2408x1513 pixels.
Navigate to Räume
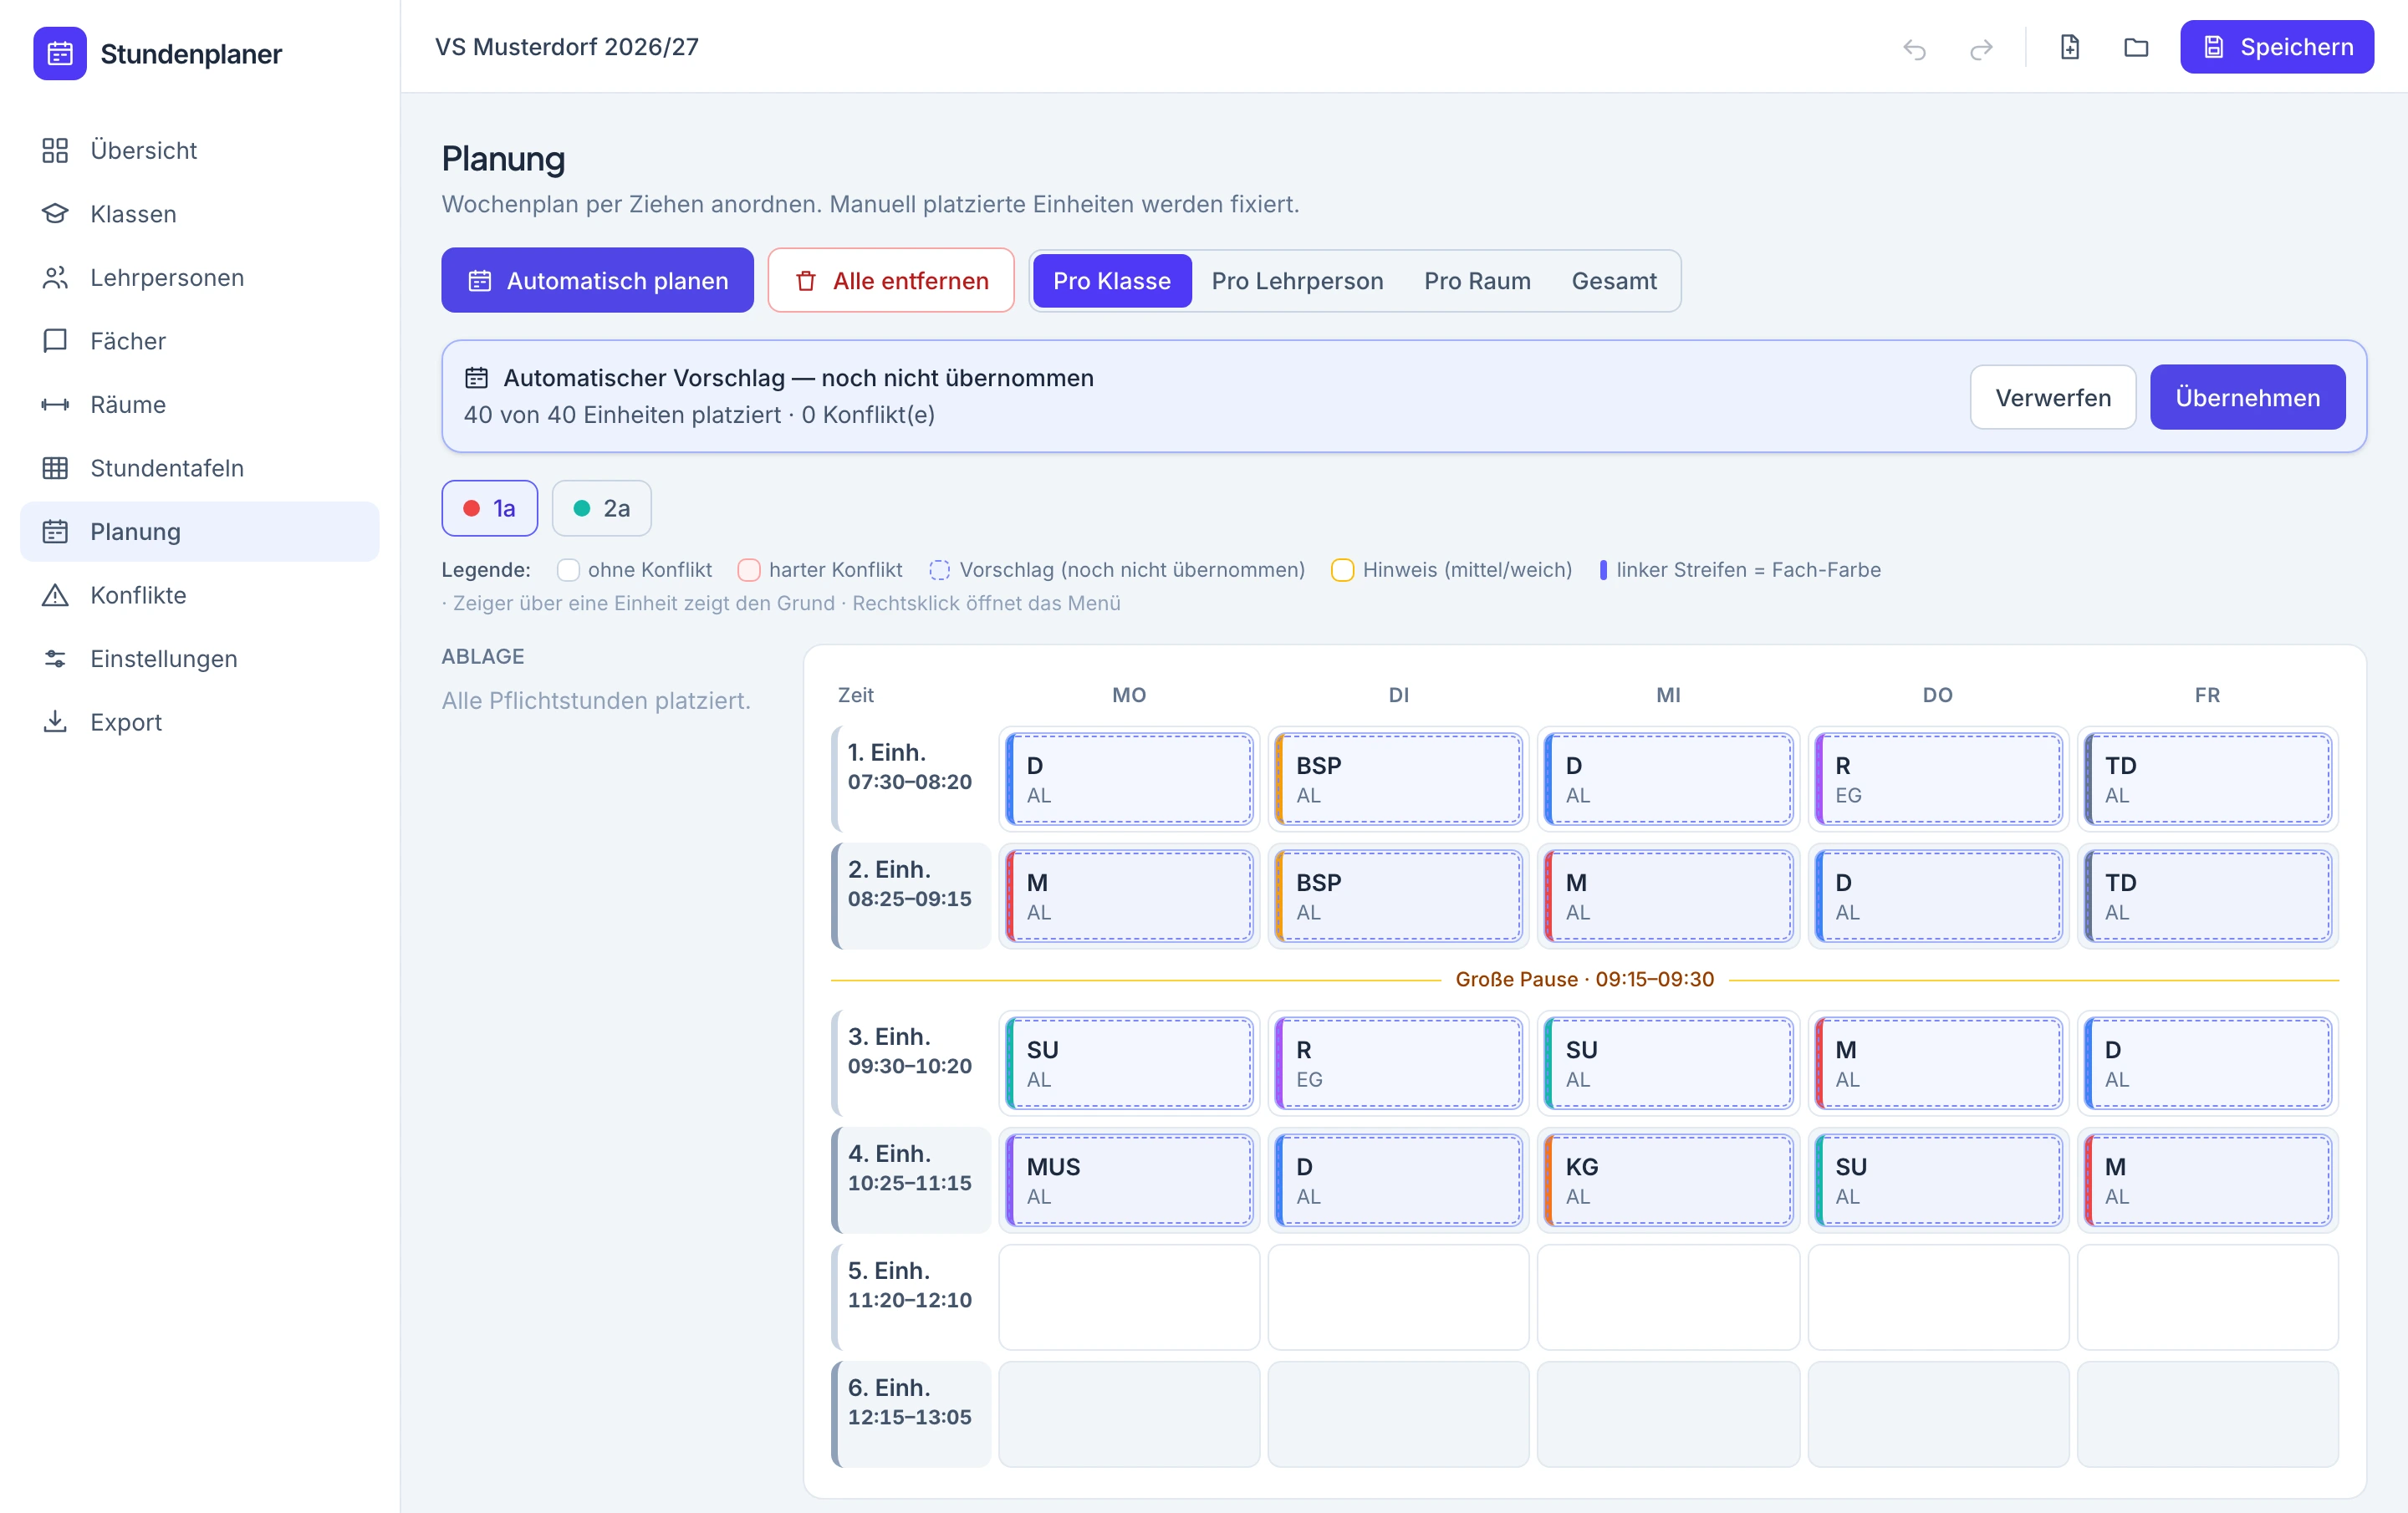pos(199,404)
